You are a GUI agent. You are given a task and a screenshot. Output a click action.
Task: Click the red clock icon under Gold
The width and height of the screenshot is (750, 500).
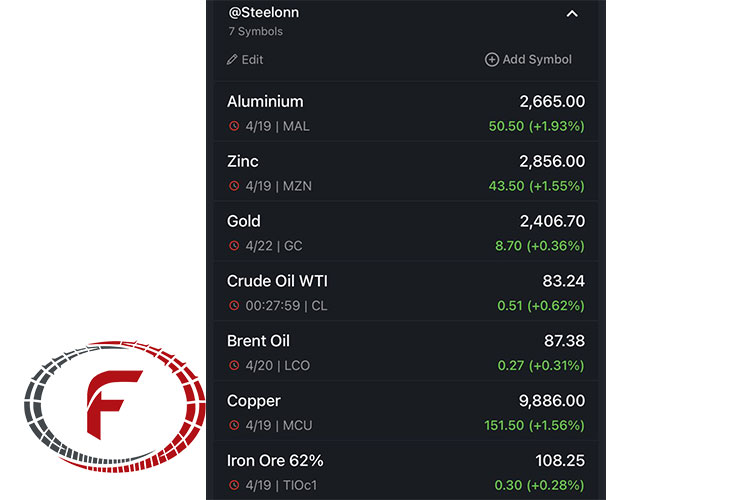[234, 246]
